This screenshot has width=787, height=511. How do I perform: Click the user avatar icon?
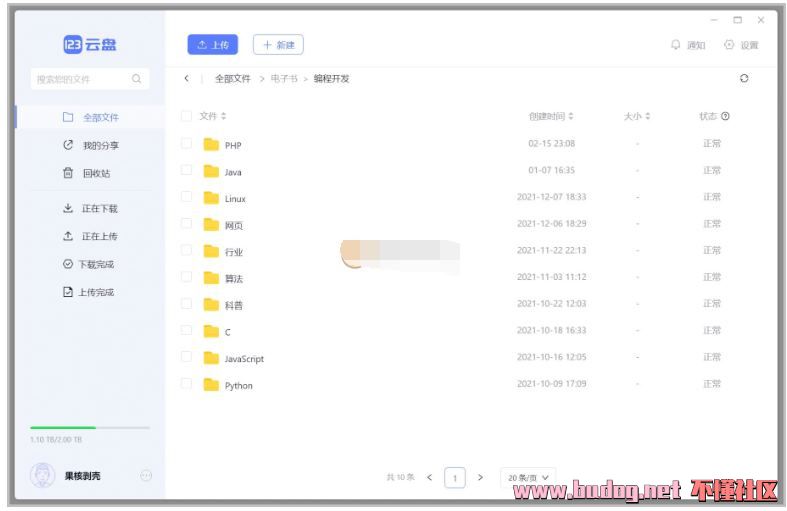tap(43, 475)
